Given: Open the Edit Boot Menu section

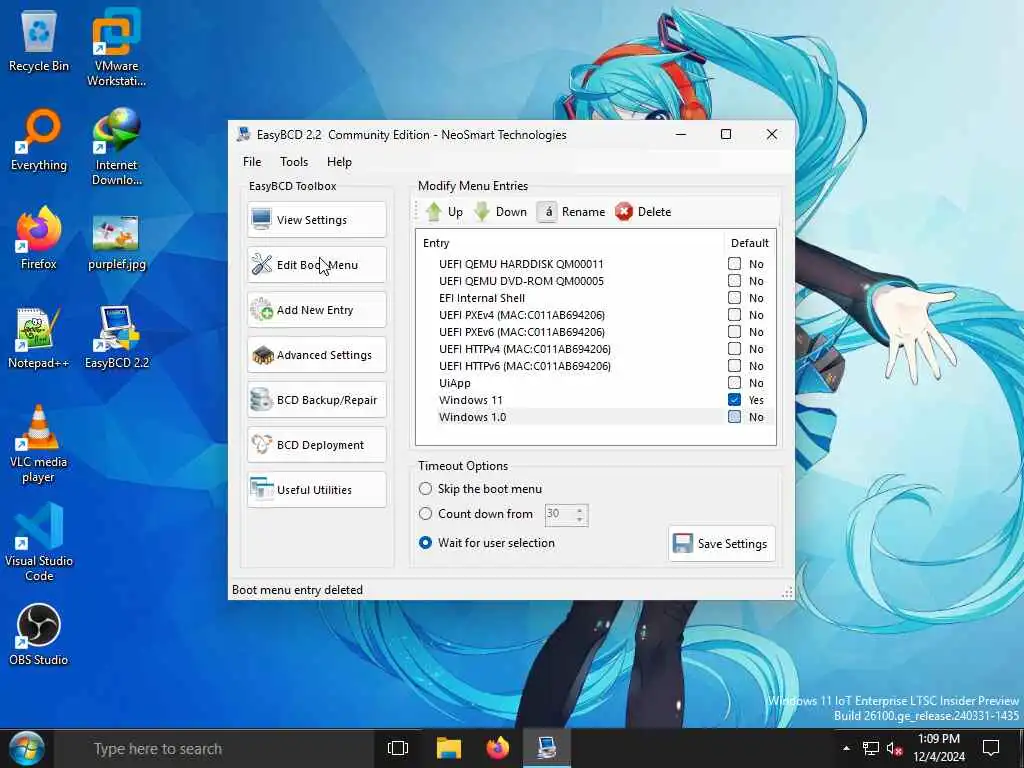Looking at the screenshot, I should pyautogui.click(x=317, y=264).
